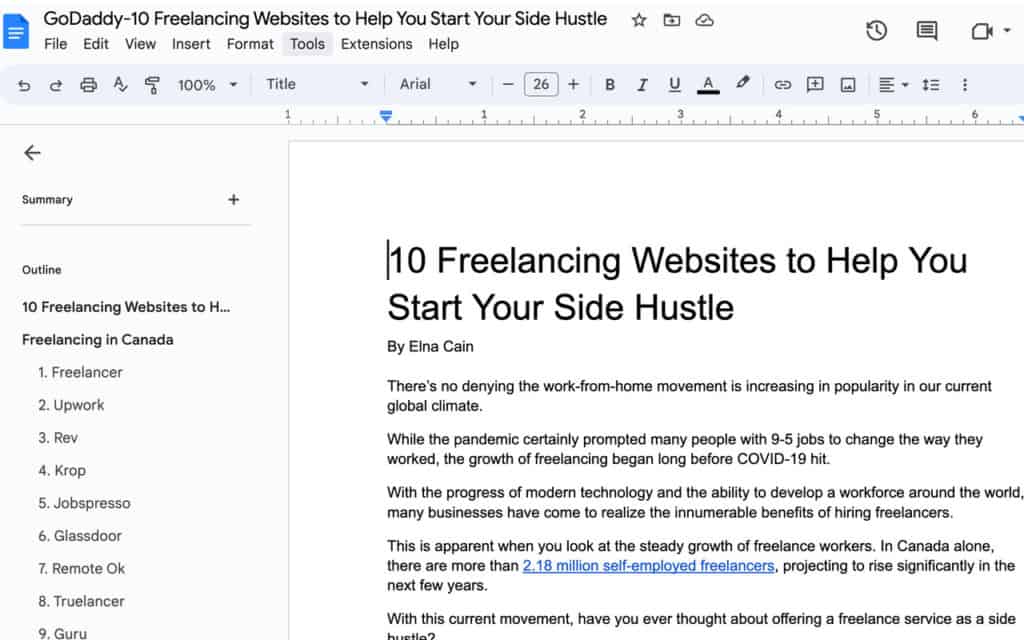Jump to Freelancing in Canada outline heading

(x=97, y=340)
